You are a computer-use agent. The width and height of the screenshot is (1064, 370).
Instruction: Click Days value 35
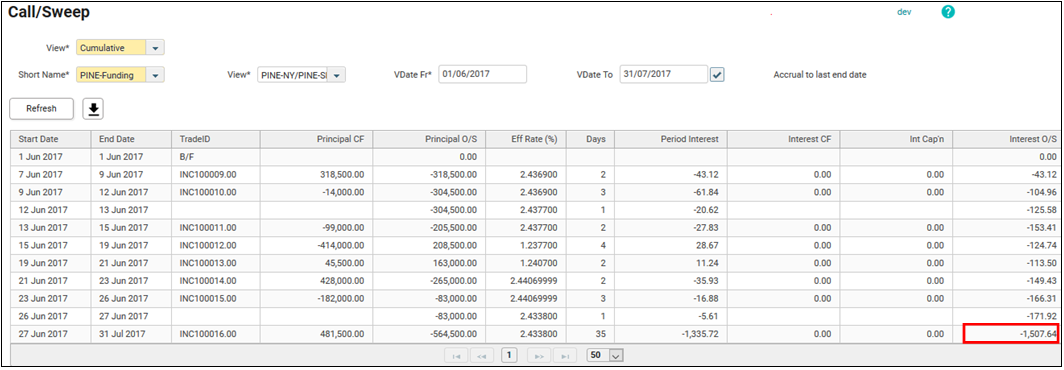point(601,334)
